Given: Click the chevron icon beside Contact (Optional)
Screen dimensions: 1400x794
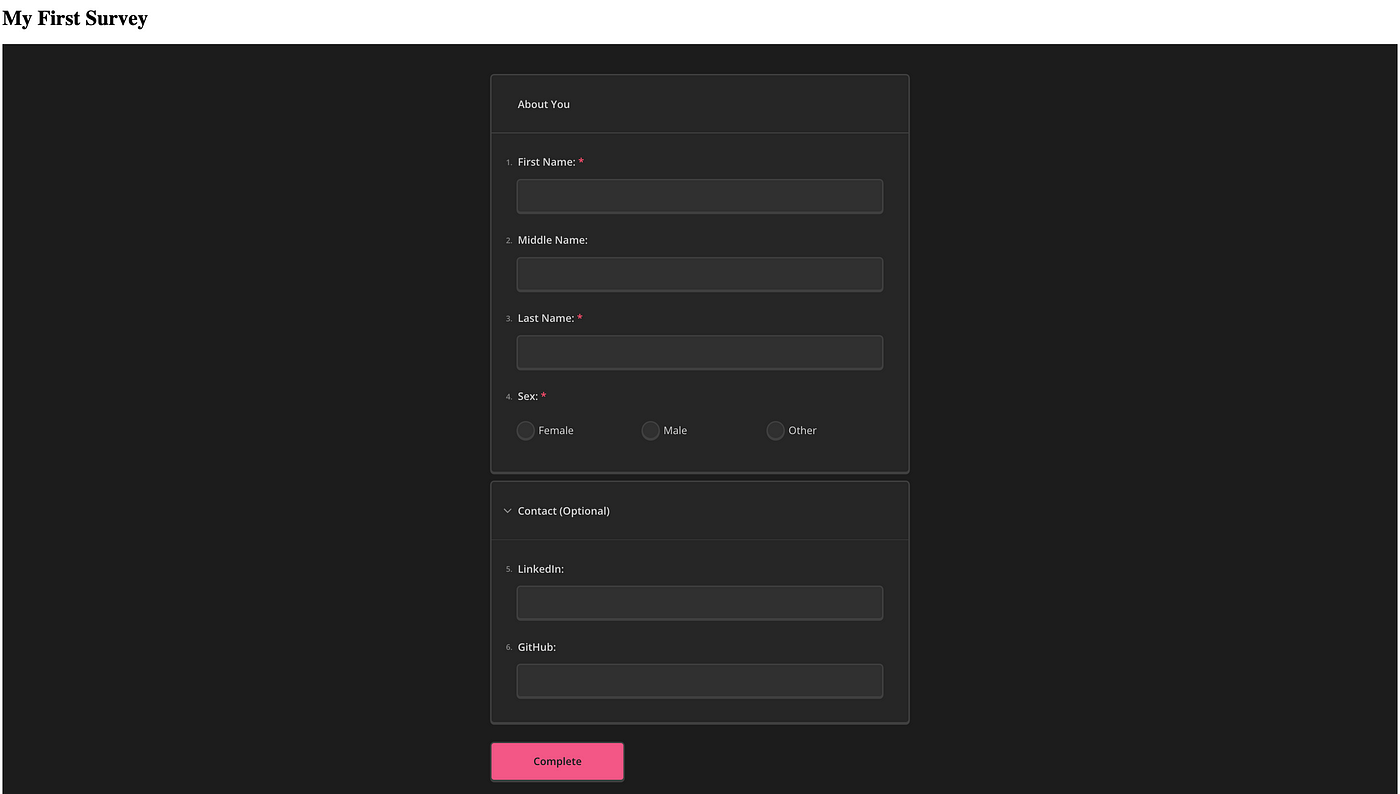Looking at the screenshot, I should point(507,510).
